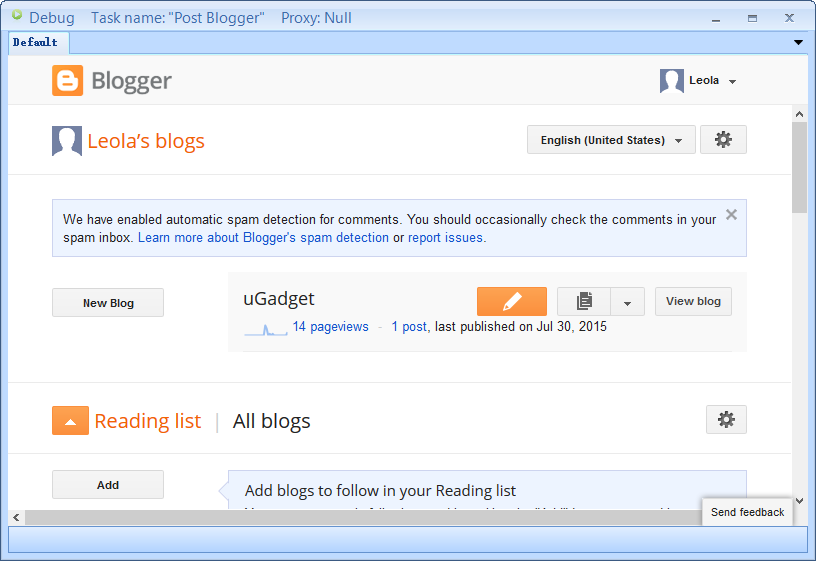This screenshot has height=561, width=816.
Task: Dismiss the spam detection notice
Action: [x=731, y=214]
